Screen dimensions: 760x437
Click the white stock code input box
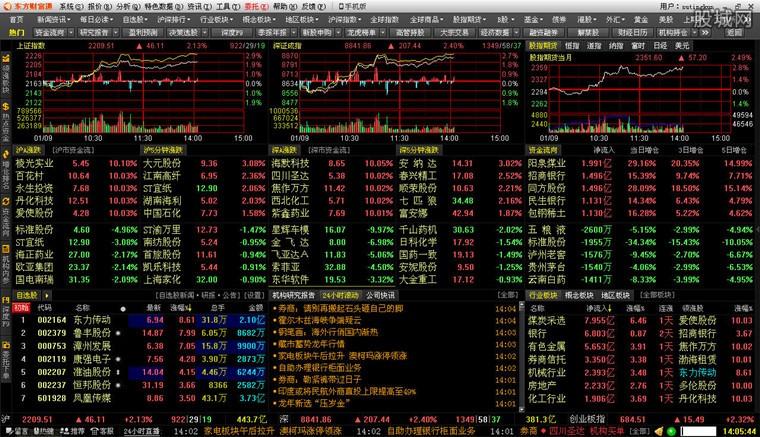[x=698, y=431]
